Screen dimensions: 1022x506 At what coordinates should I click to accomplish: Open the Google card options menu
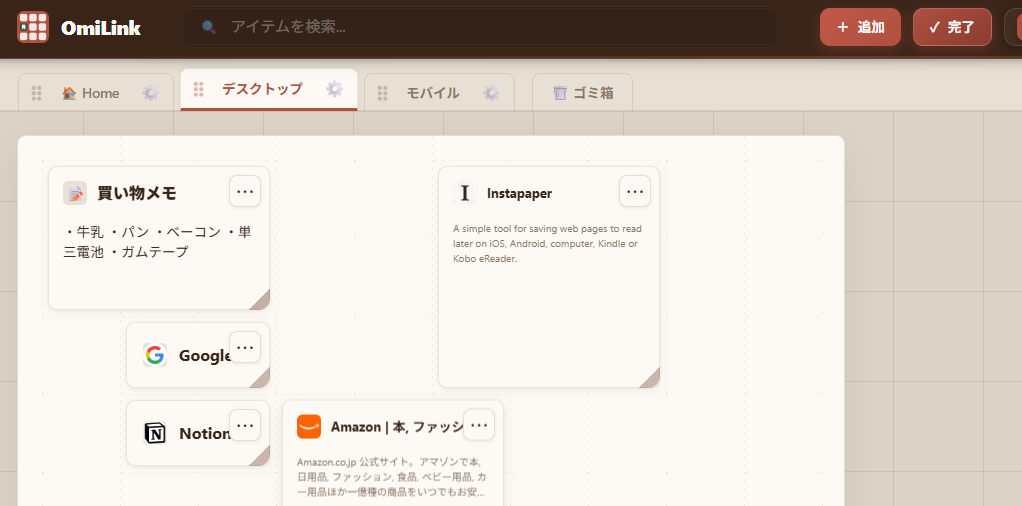click(x=245, y=347)
